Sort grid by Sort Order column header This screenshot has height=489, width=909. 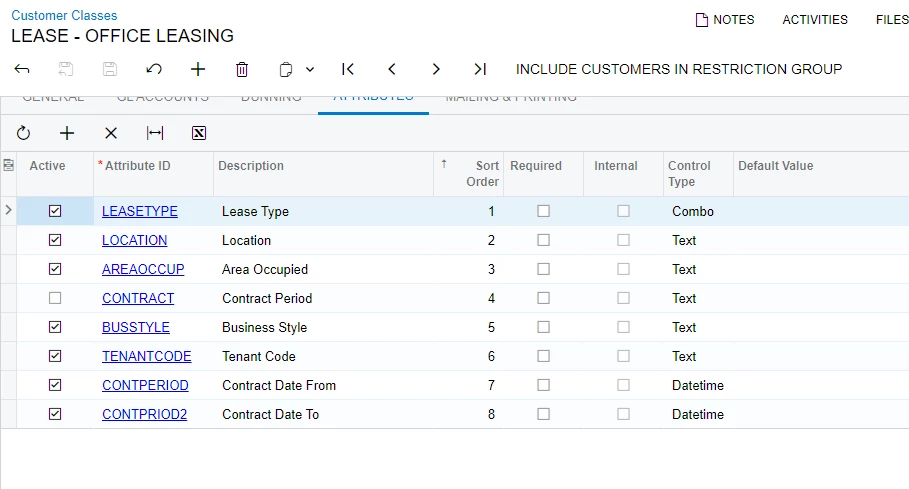pyautogui.click(x=481, y=174)
